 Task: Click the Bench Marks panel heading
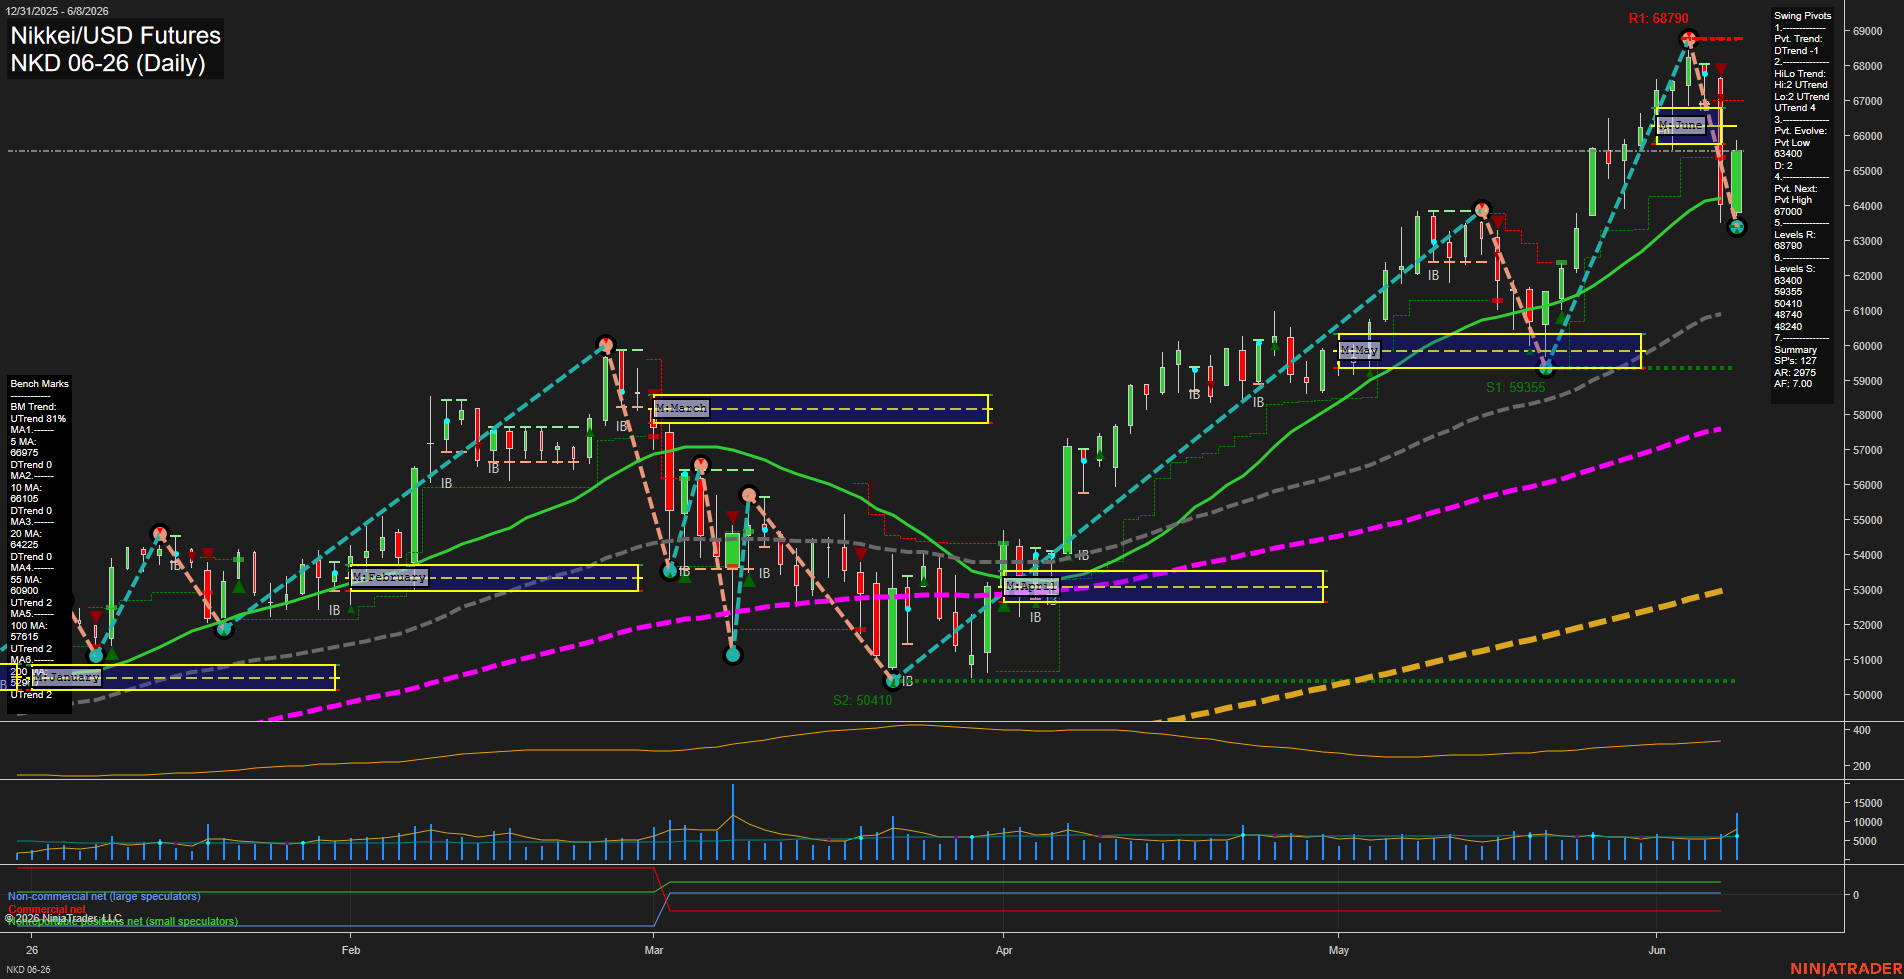click(x=39, y=384)
